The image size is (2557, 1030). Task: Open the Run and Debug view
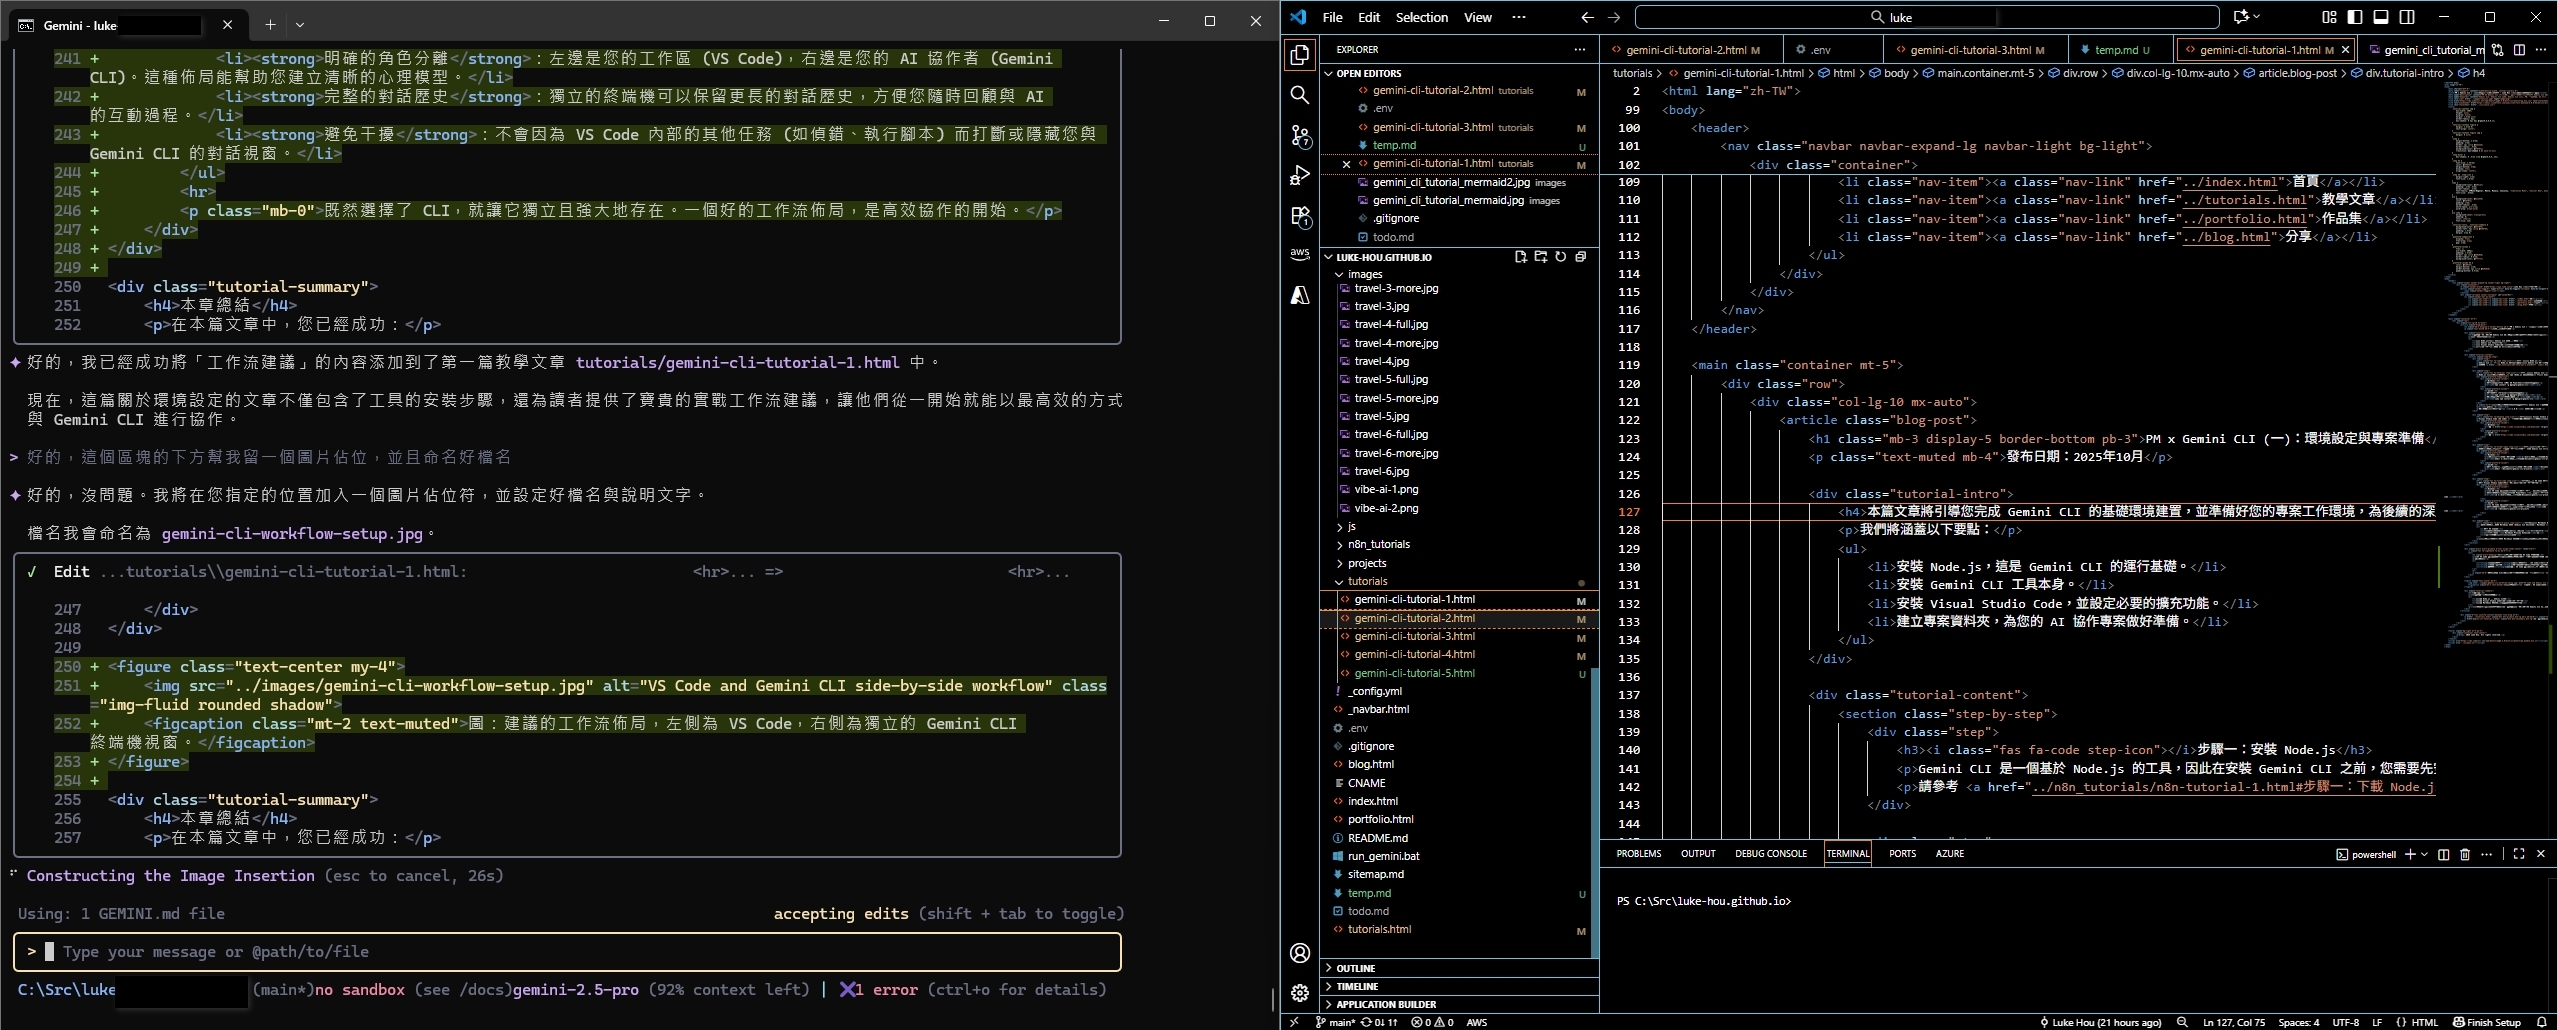[1299, 175]
